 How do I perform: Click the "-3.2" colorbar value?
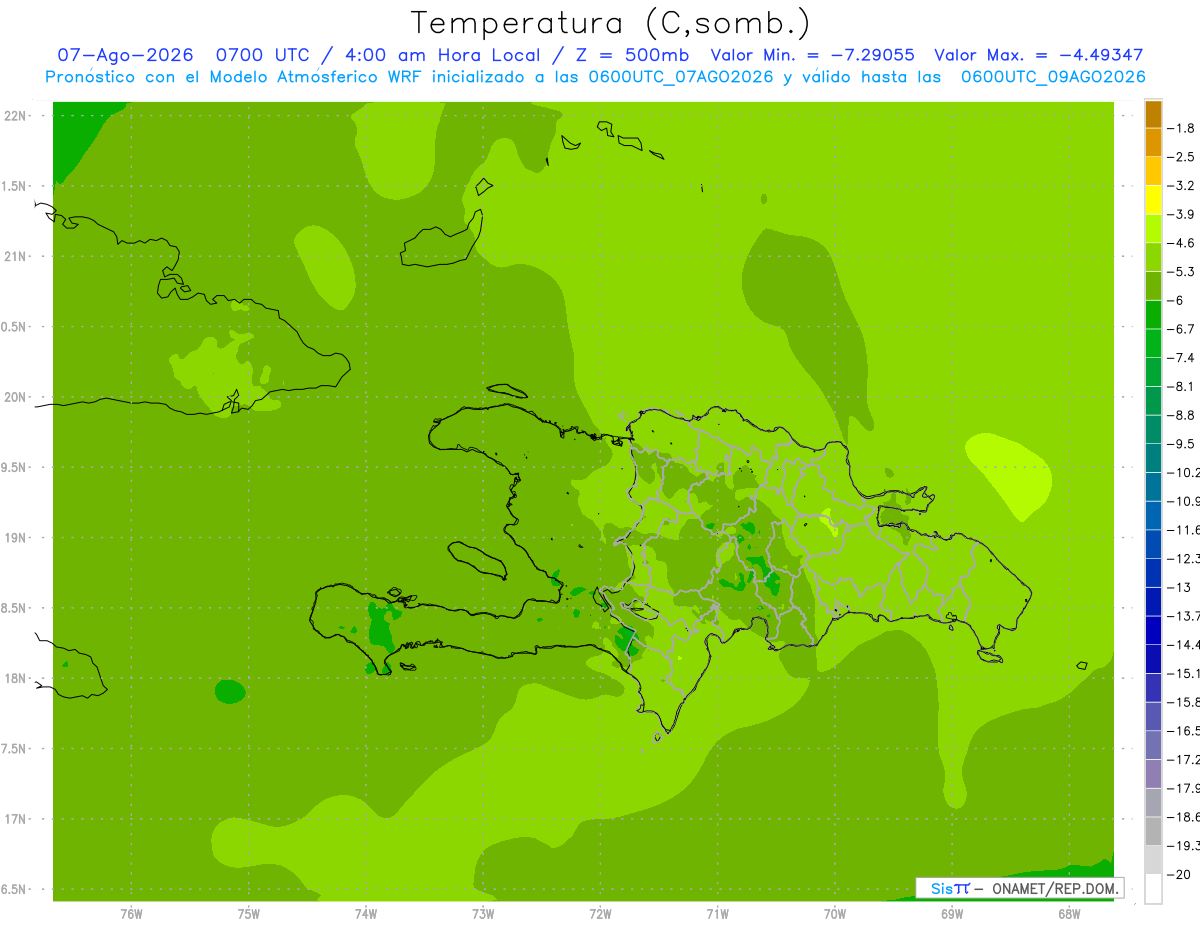pos(1181,186)
